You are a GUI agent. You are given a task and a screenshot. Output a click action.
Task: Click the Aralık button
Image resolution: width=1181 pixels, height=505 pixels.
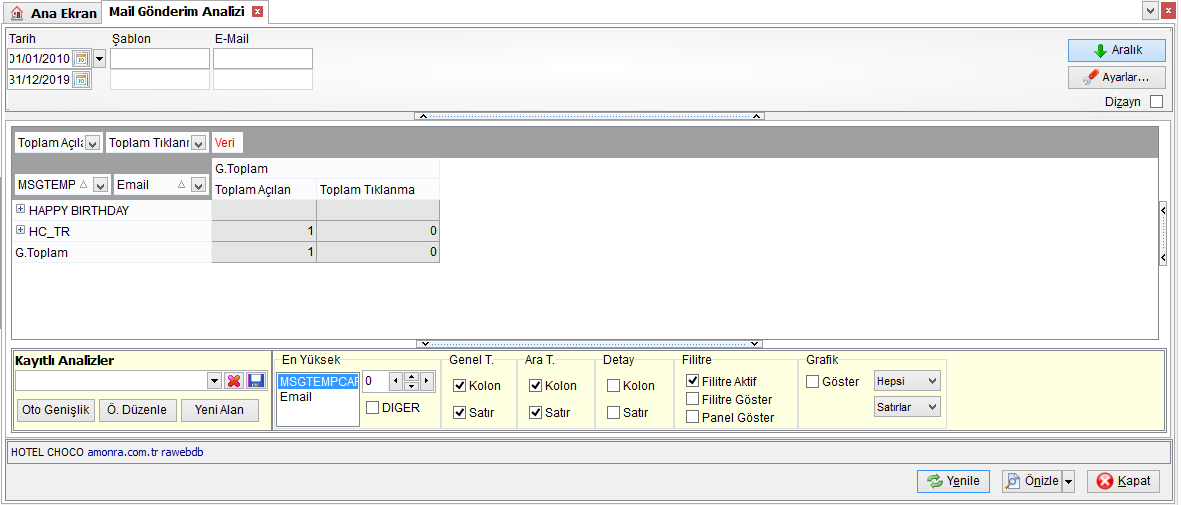pos(1116,50)
